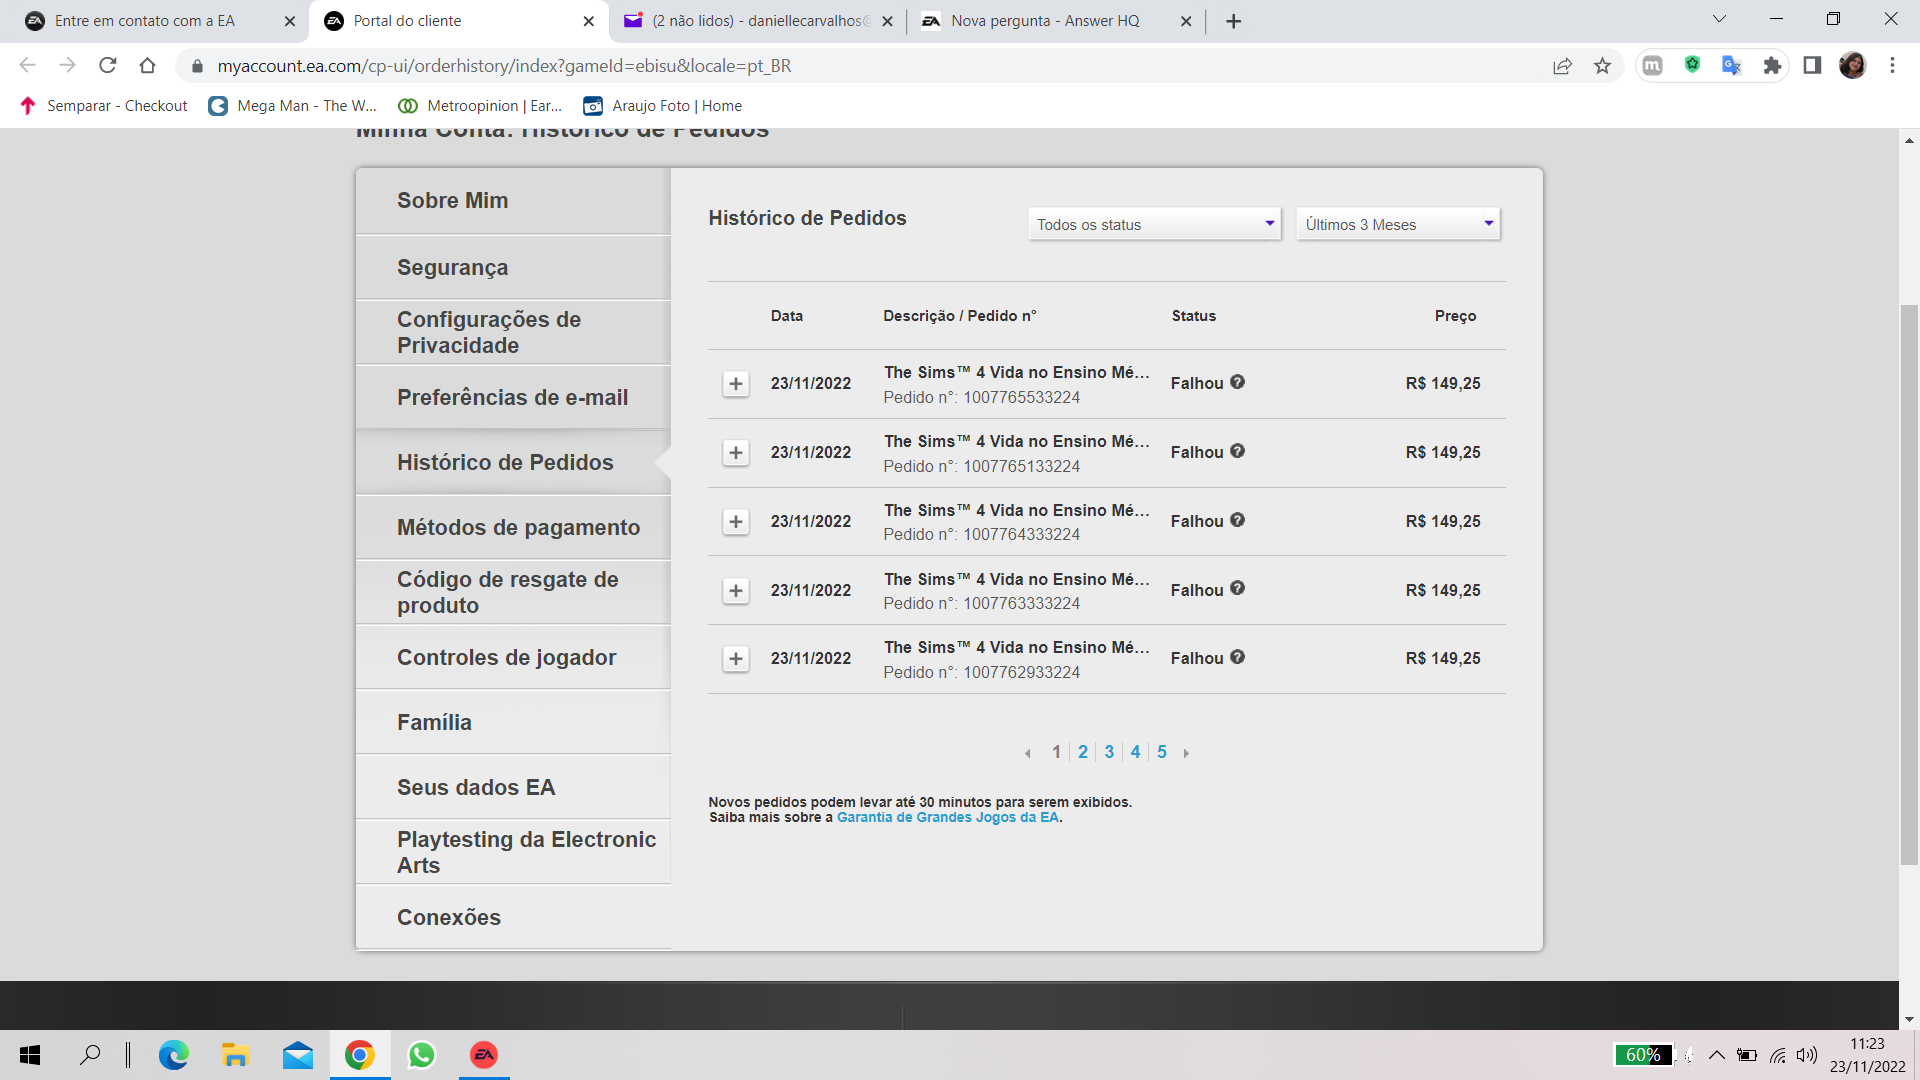
Task: Reload the current page
Action: tap(108, 66)
